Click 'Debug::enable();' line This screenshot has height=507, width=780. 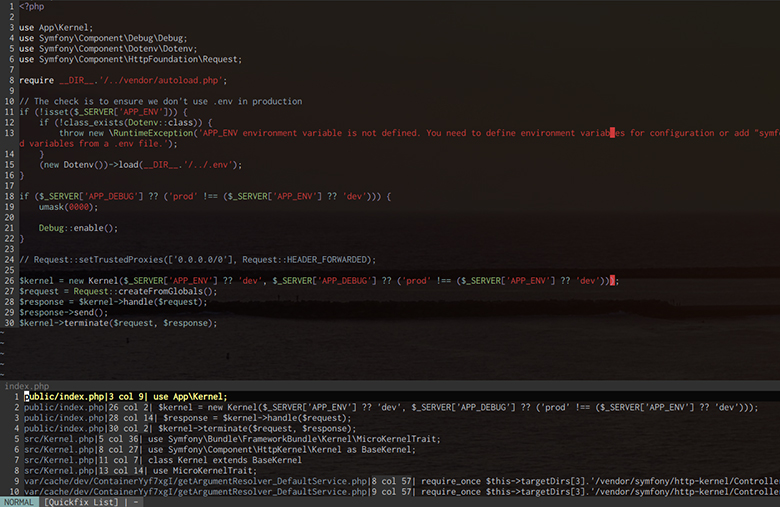79,228
